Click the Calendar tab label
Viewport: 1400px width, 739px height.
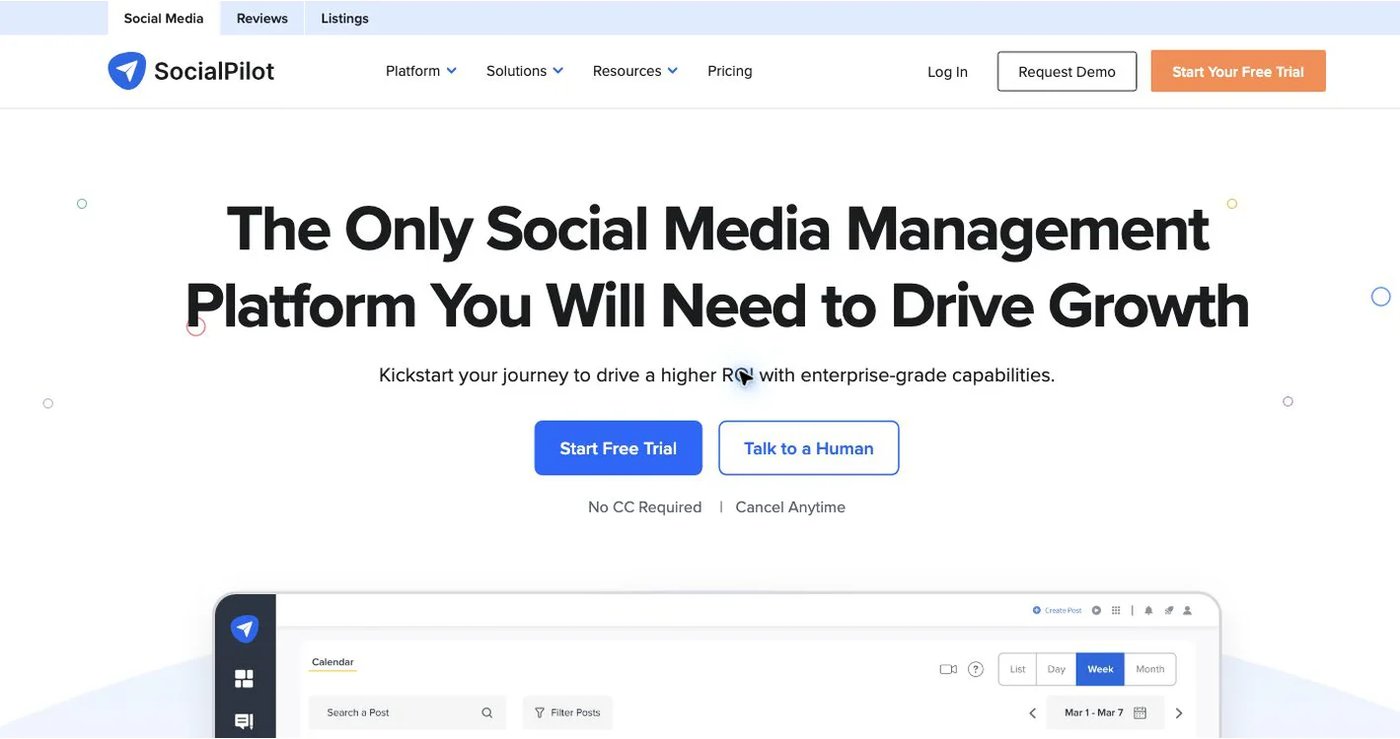[x=333, y=662]
